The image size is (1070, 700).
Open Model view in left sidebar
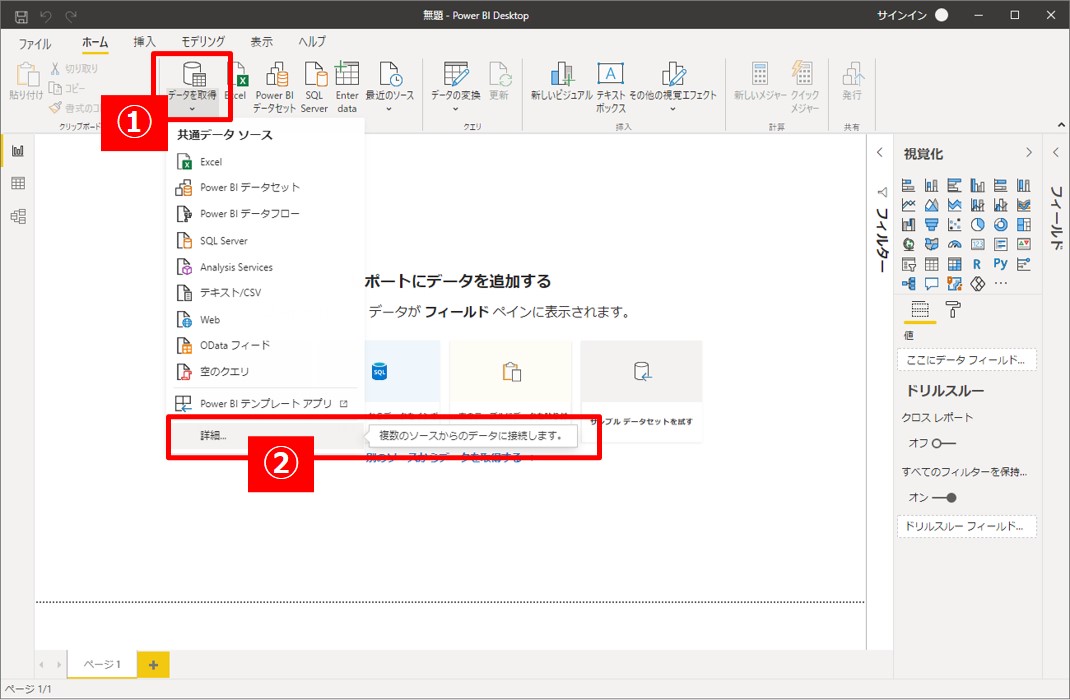(17, 216)
